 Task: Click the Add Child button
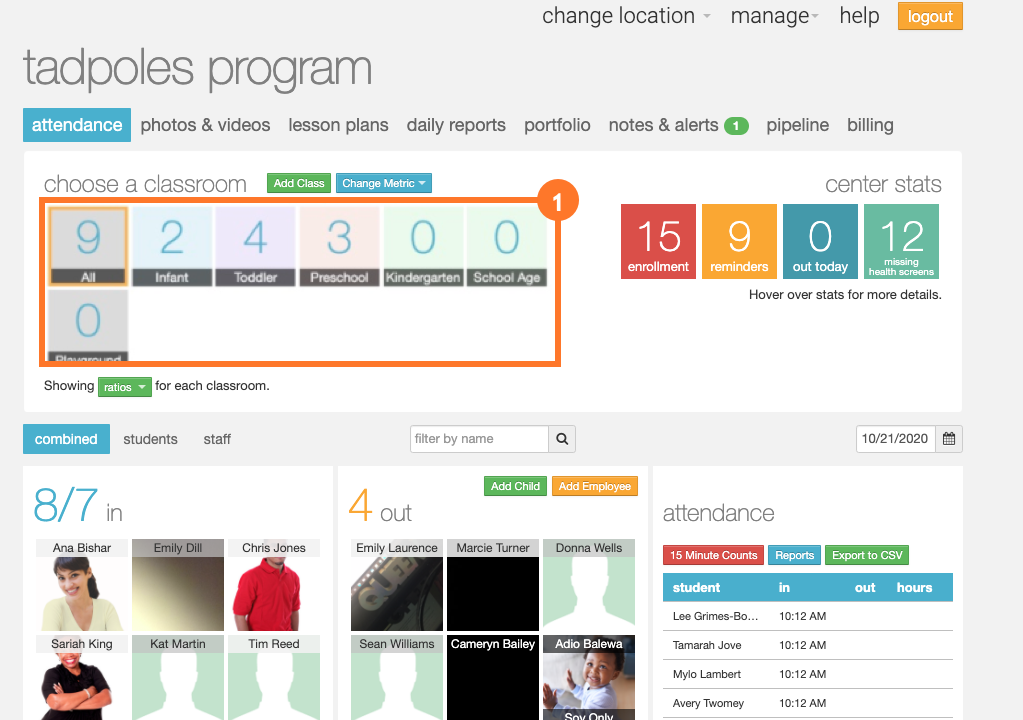point(515,486)
